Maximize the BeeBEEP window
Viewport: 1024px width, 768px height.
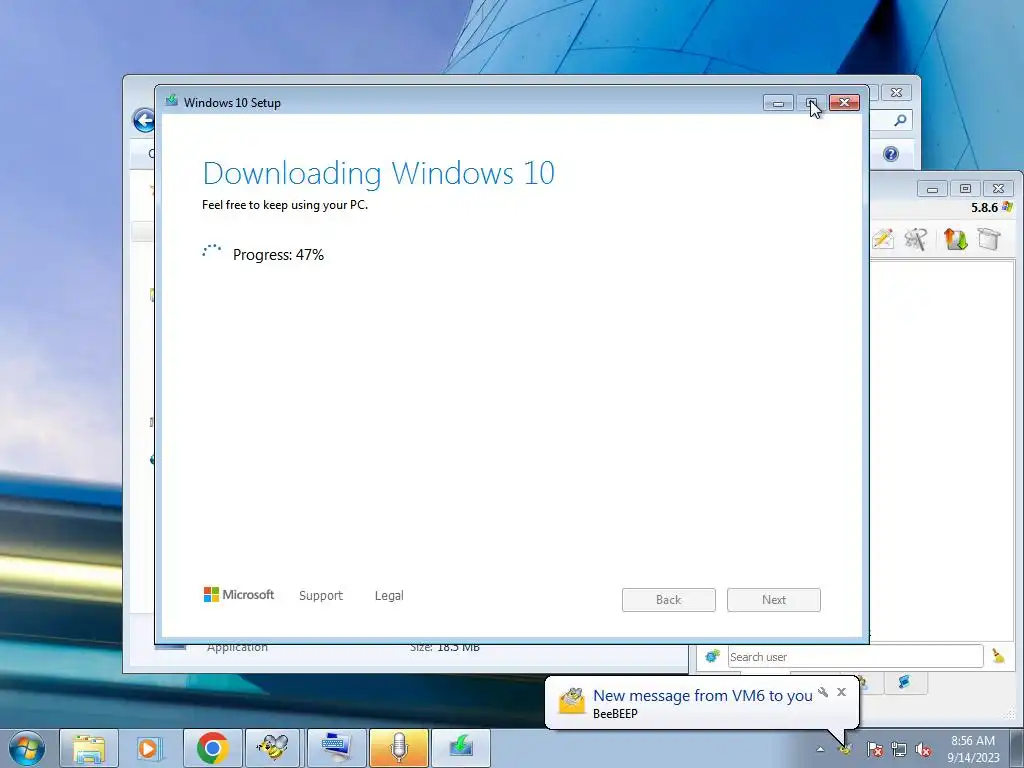pos(965,189)
